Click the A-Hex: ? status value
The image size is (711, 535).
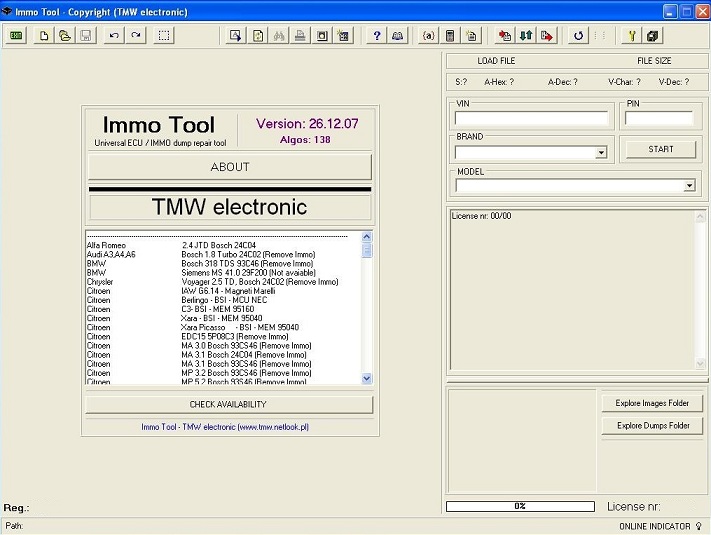(499, 82)
